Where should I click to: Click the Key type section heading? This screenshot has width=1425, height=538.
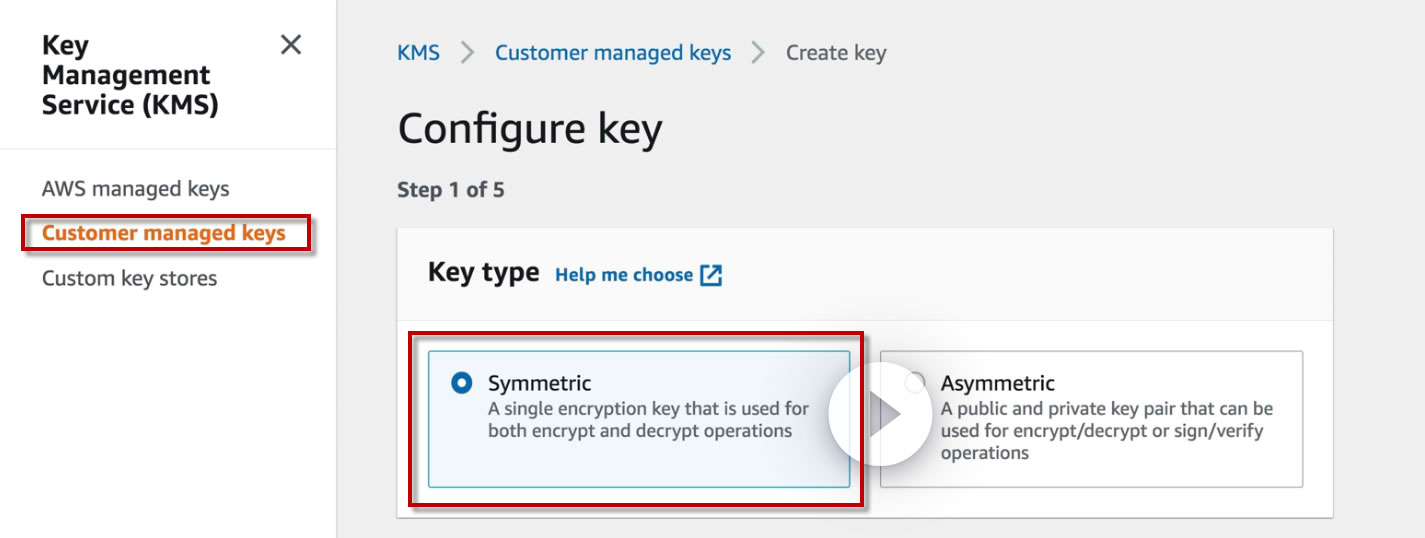point(483,272)
